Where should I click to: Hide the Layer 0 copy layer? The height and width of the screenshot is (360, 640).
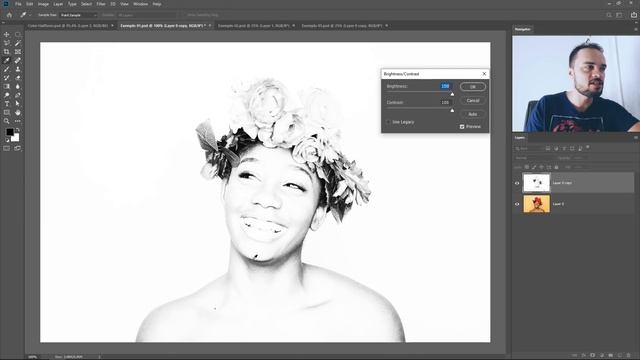(x=517, y=183)
